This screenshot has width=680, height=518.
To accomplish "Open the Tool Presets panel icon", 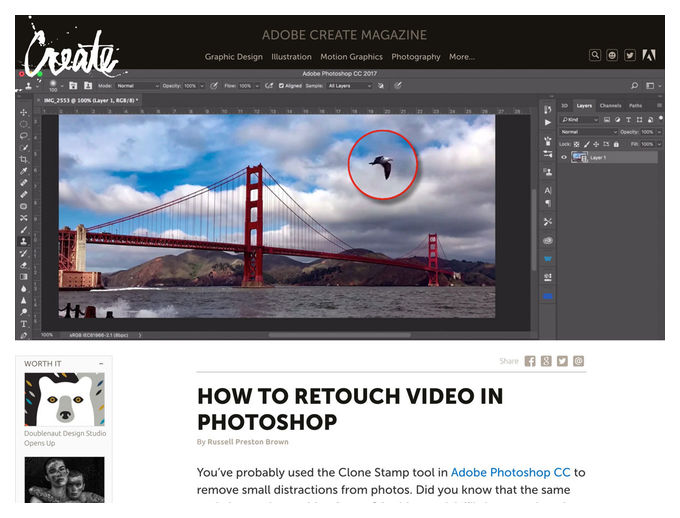I will [548, 222].
